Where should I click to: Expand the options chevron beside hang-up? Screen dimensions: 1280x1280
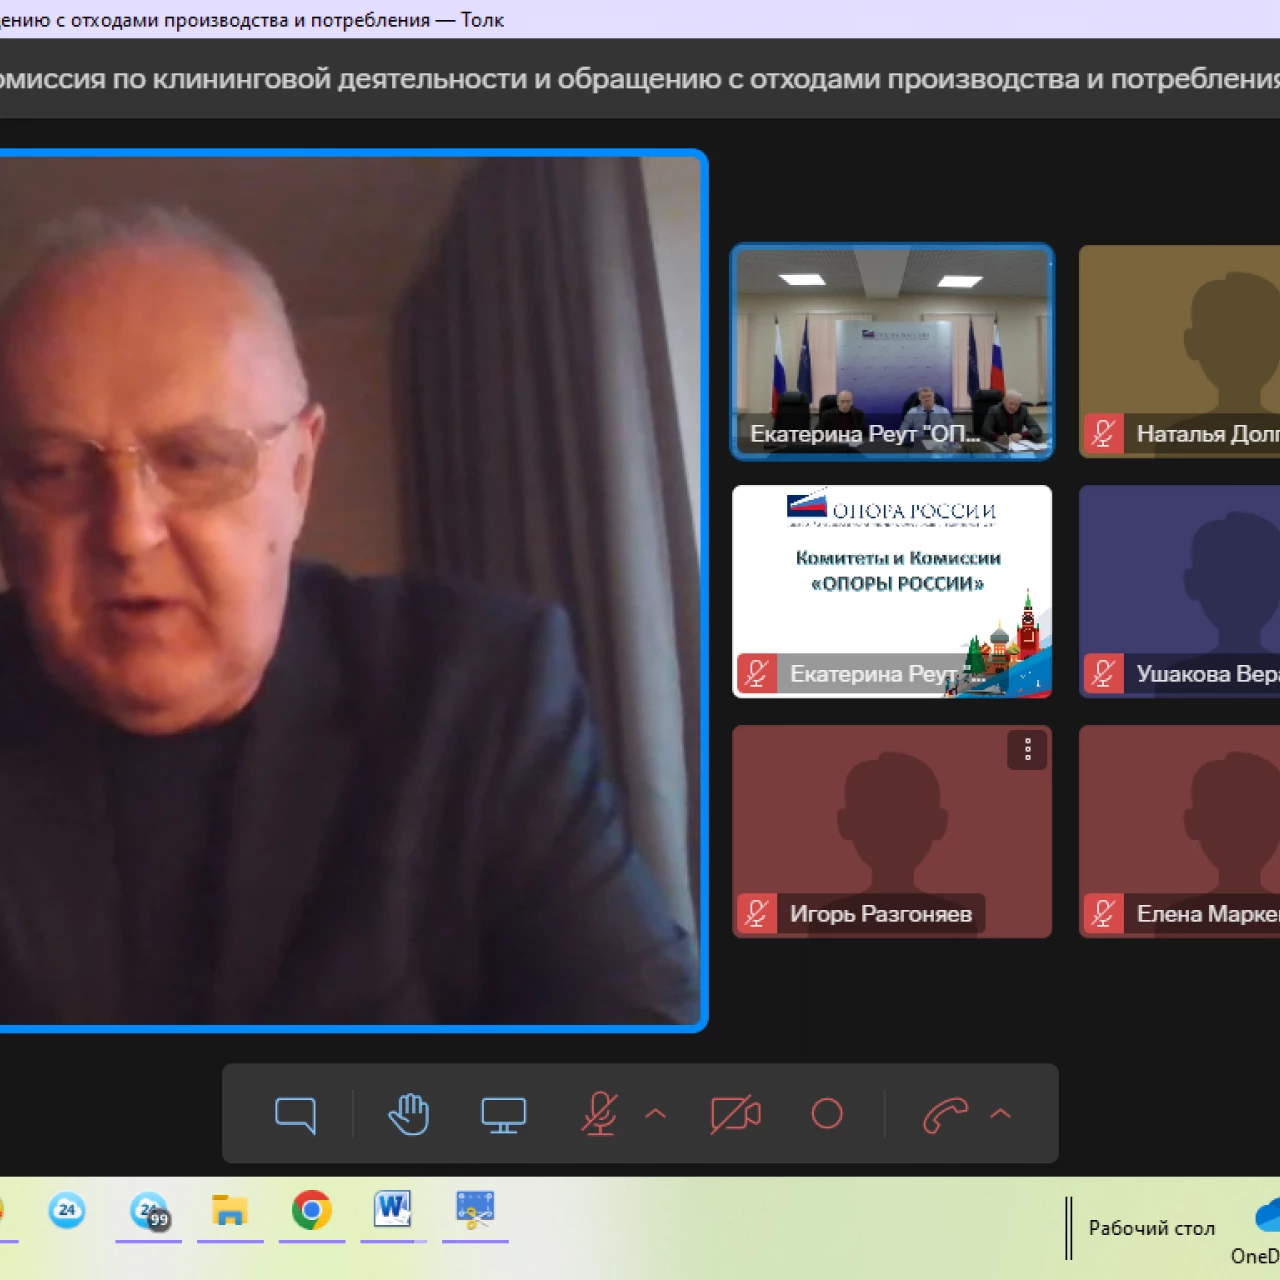click(x=1000, y=1113)
